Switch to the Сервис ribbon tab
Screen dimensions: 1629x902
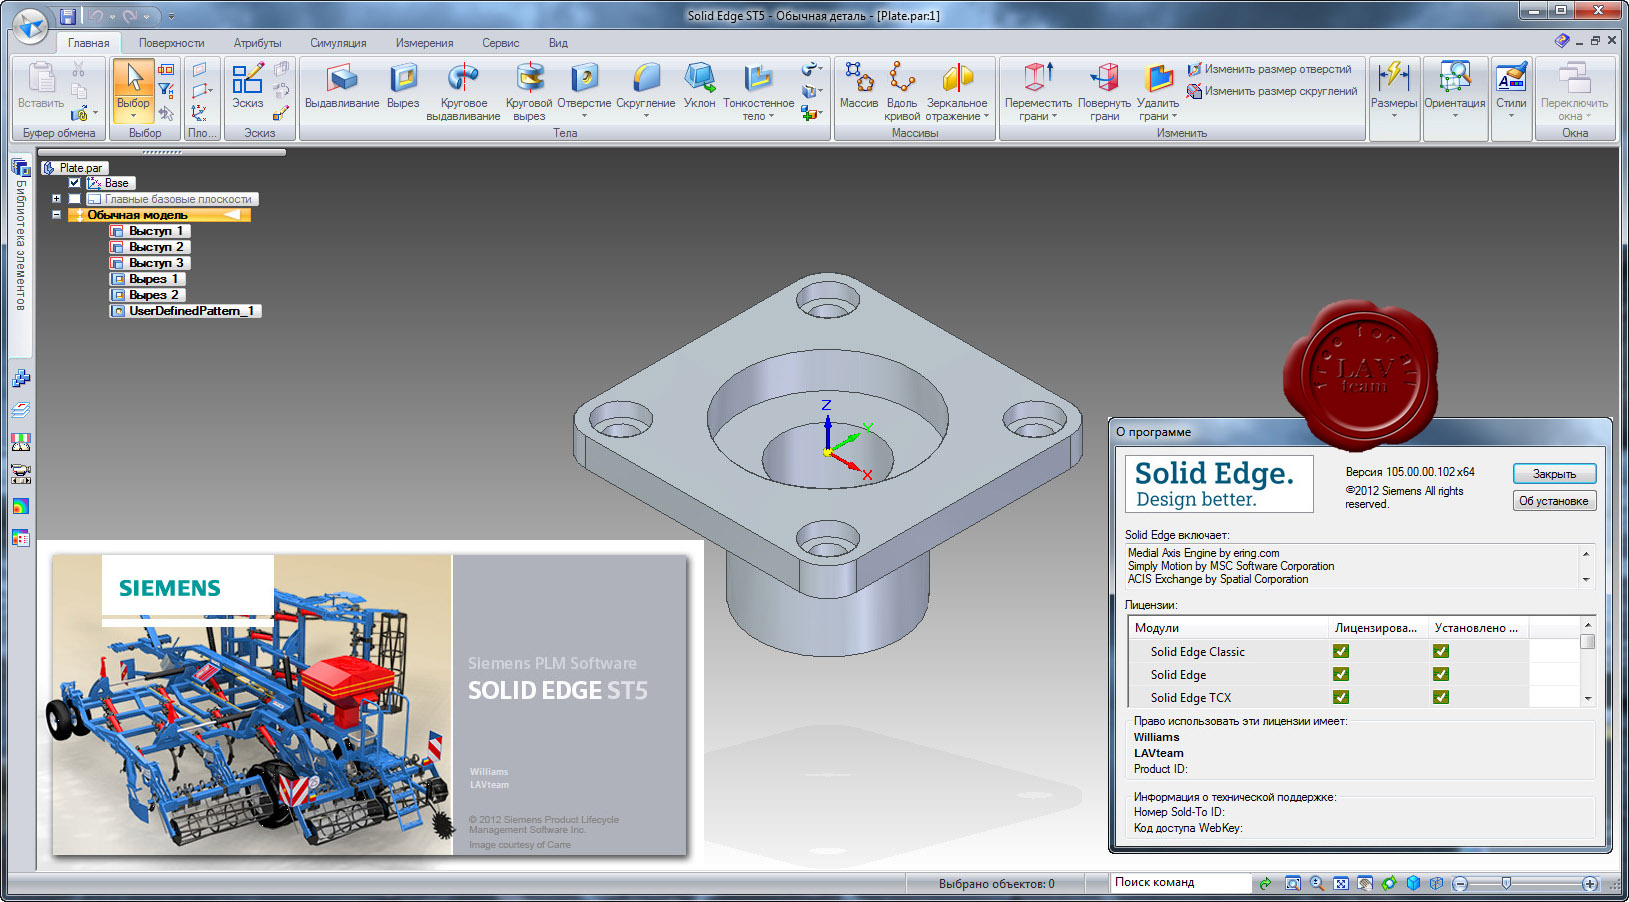(500, 43)
